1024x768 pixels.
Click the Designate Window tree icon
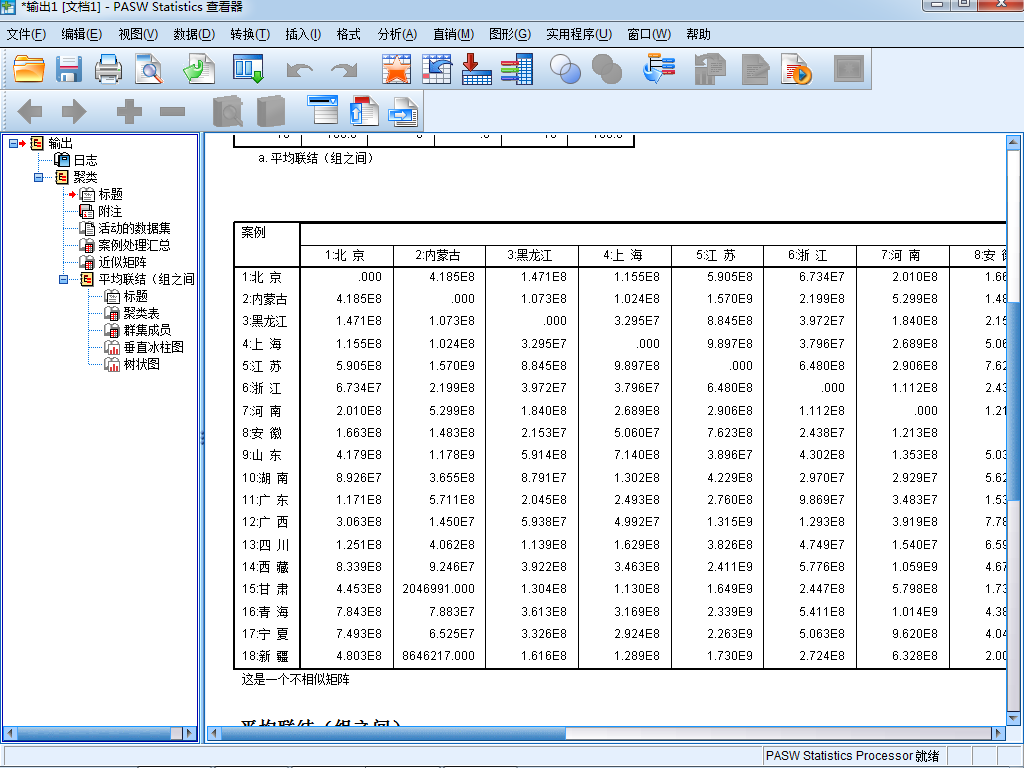click(659, 69)
